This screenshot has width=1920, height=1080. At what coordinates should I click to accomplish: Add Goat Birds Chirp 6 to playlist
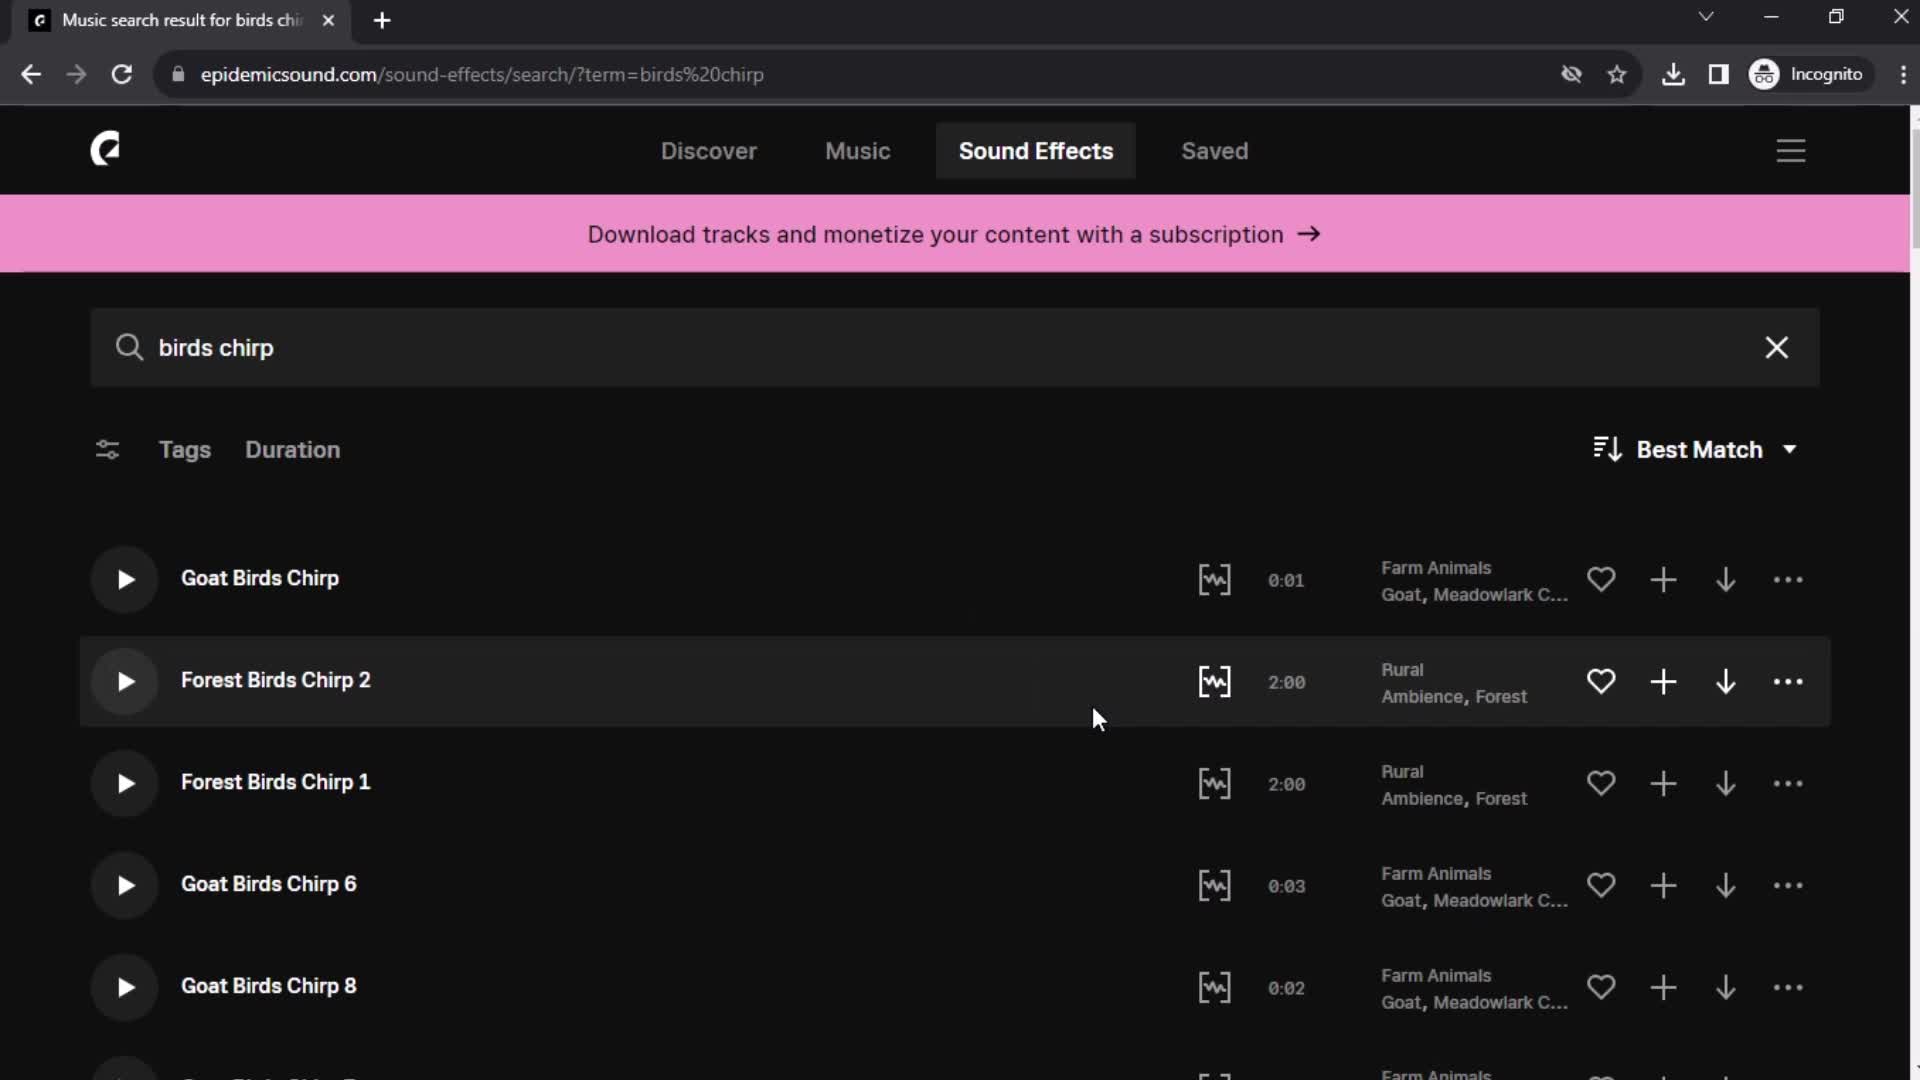(x=1663, y=885)
